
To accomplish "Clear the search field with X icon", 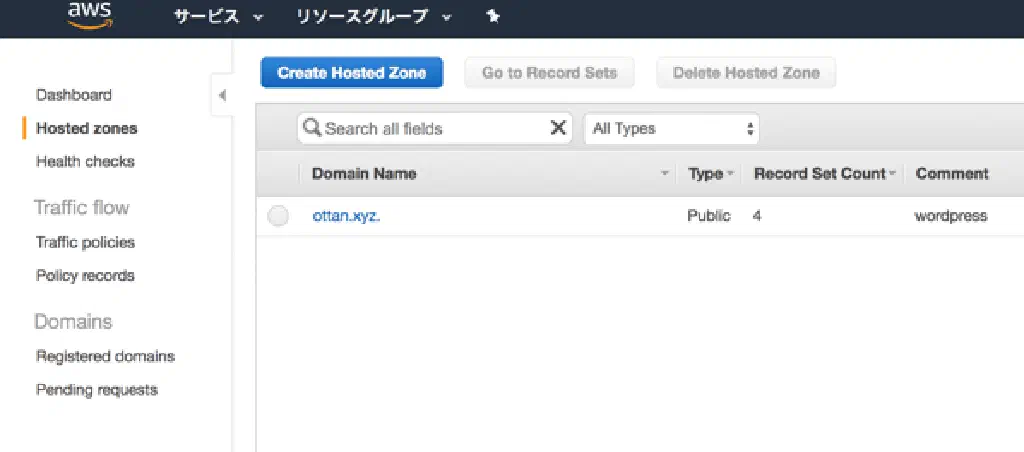I will 558,128.
